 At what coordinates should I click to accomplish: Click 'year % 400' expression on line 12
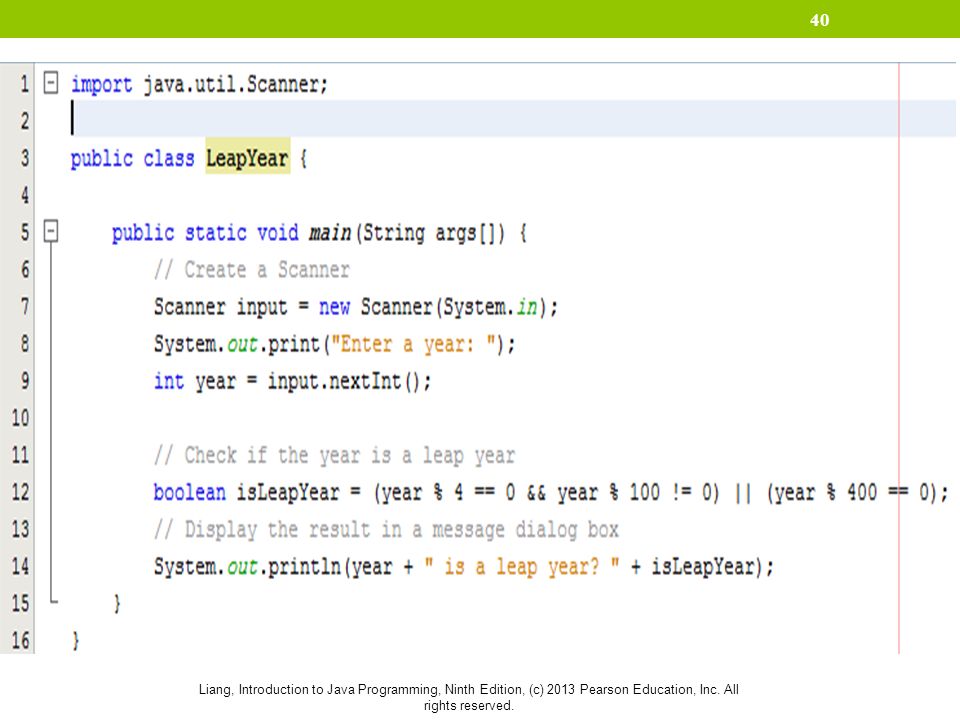(827, 493)
